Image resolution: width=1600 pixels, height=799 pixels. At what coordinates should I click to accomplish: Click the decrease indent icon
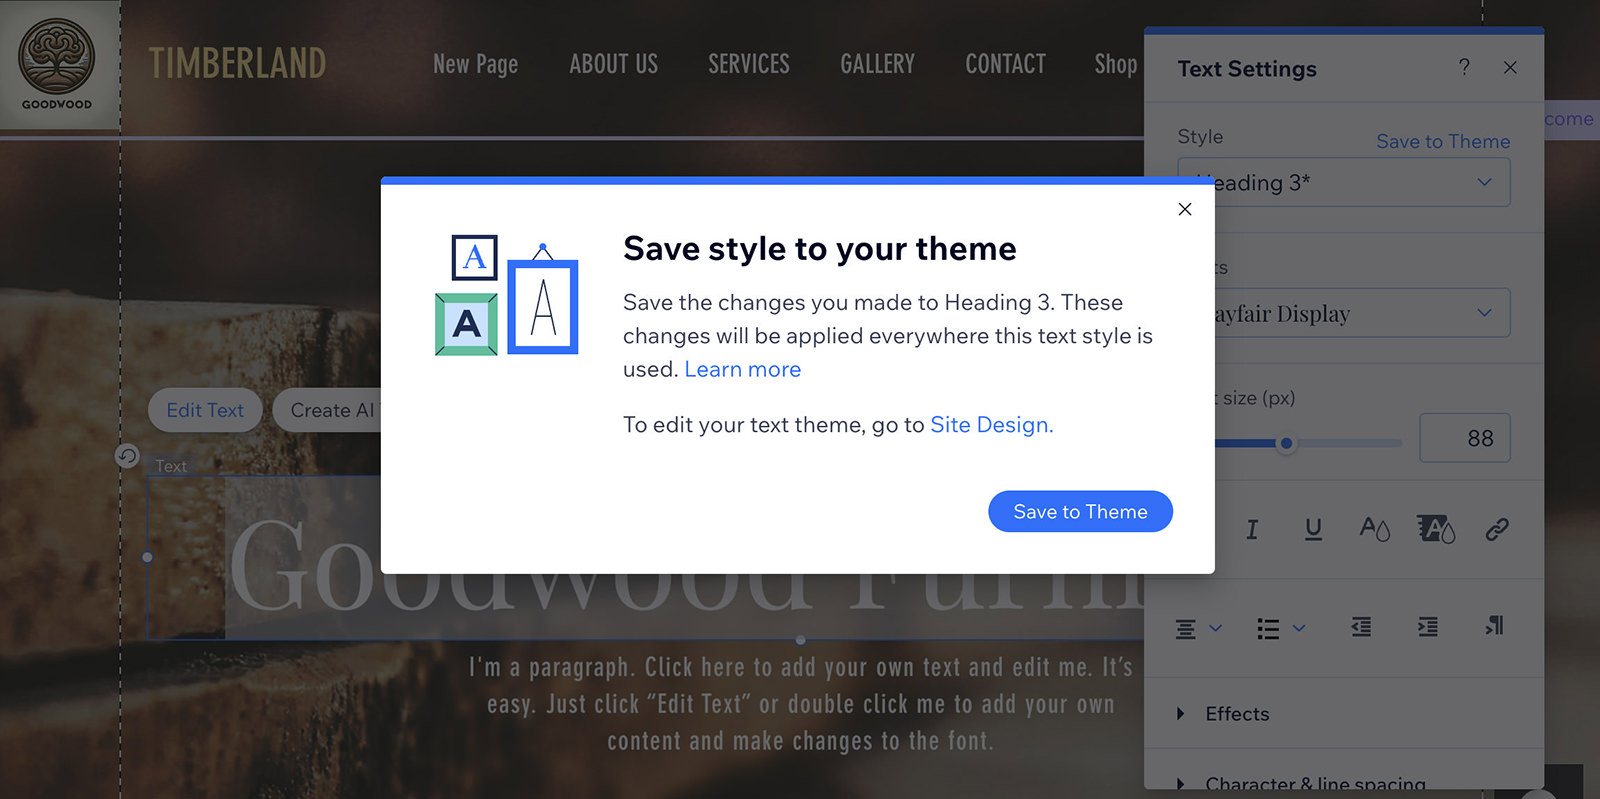[x=1361, y=627]
